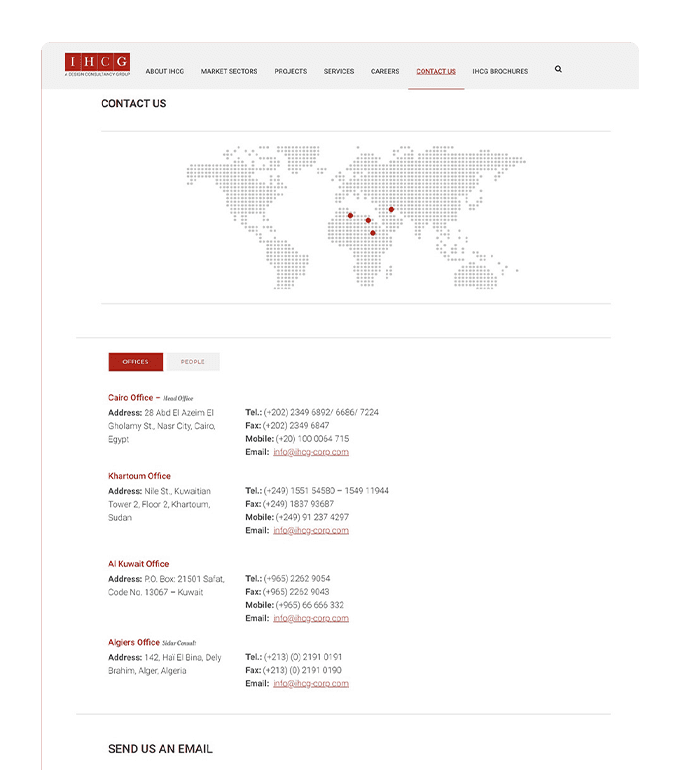Click the Cairo Office email link

tap(311, 452)
